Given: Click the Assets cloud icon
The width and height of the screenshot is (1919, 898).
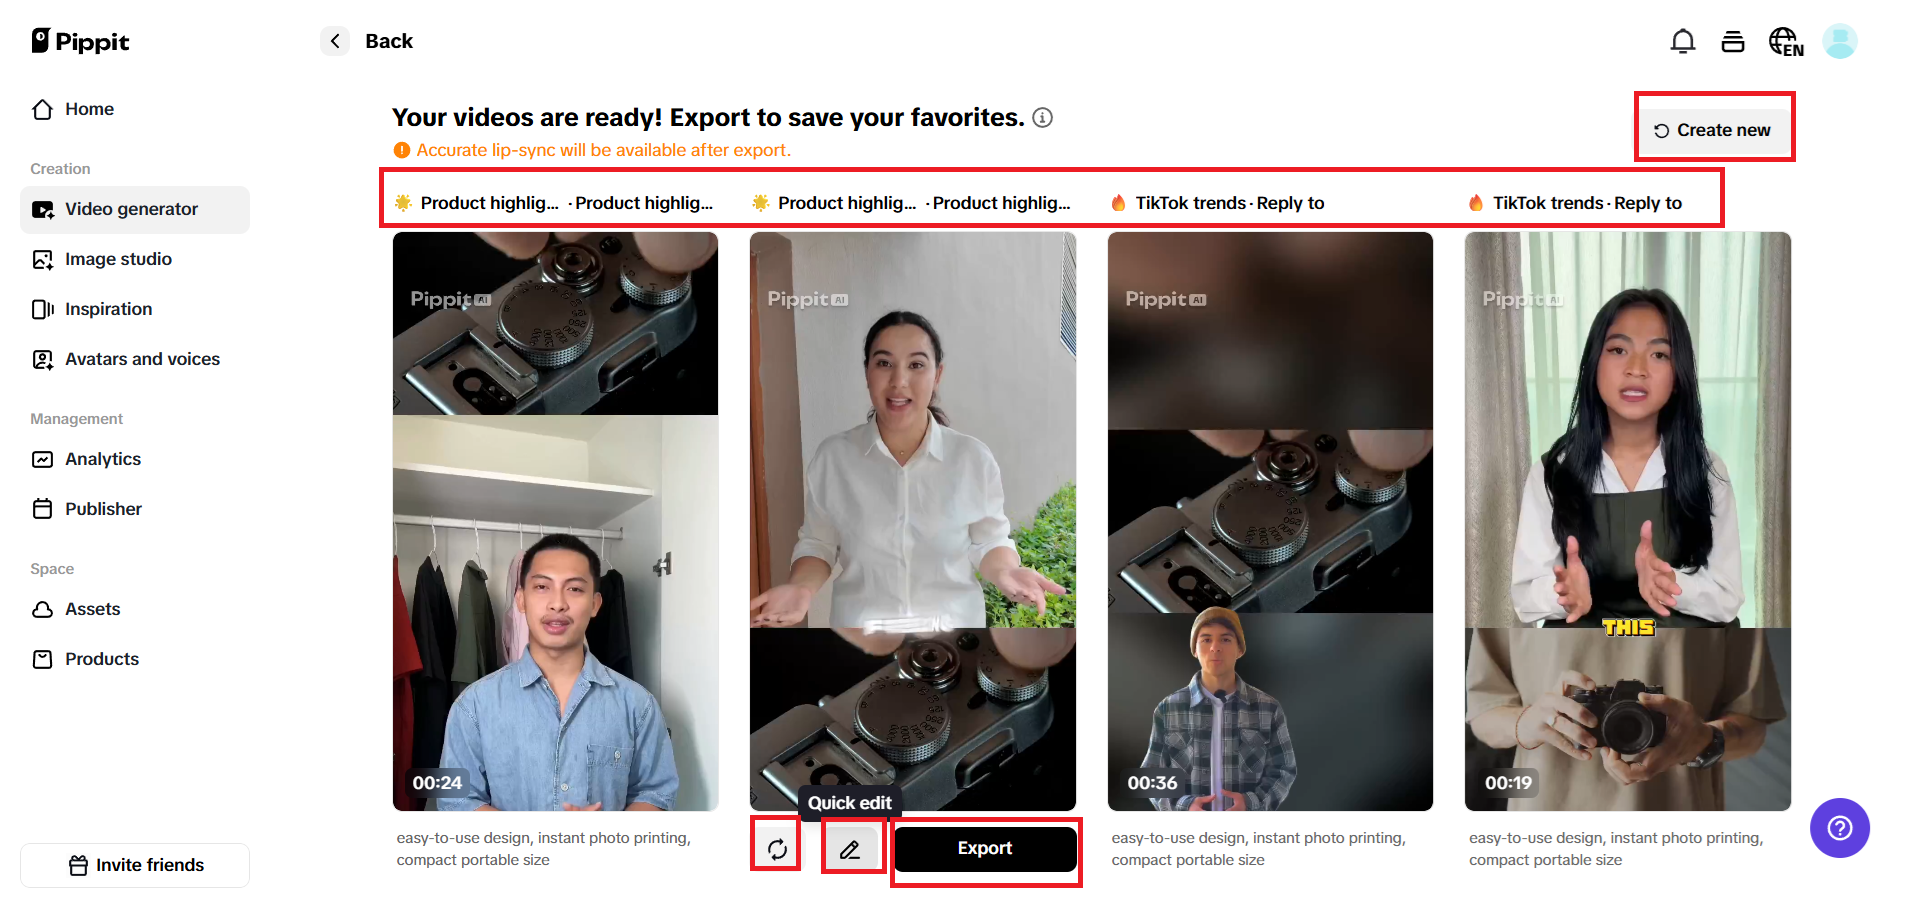Looking at the screenshot, I should pos(42,609).
